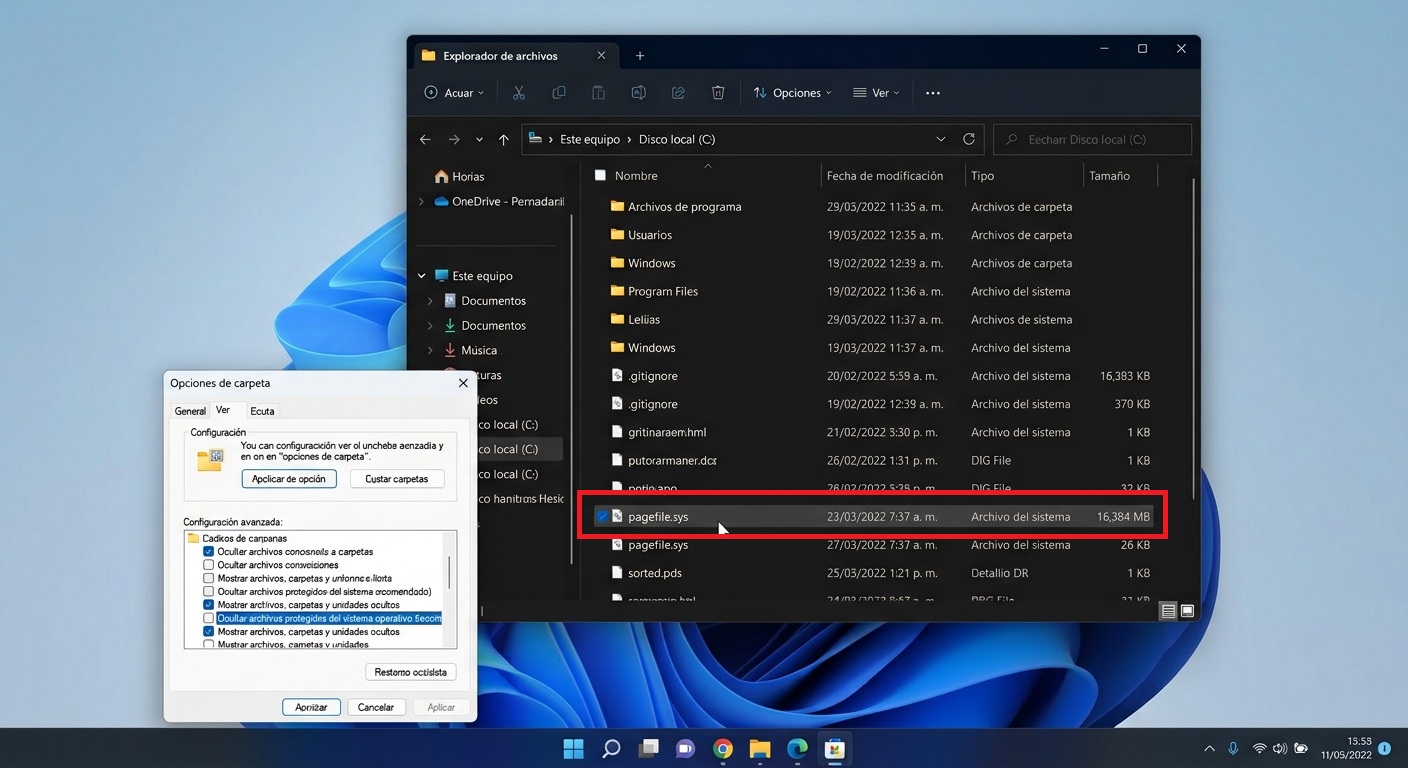Expand the Música tree node

tap(430, 350)
